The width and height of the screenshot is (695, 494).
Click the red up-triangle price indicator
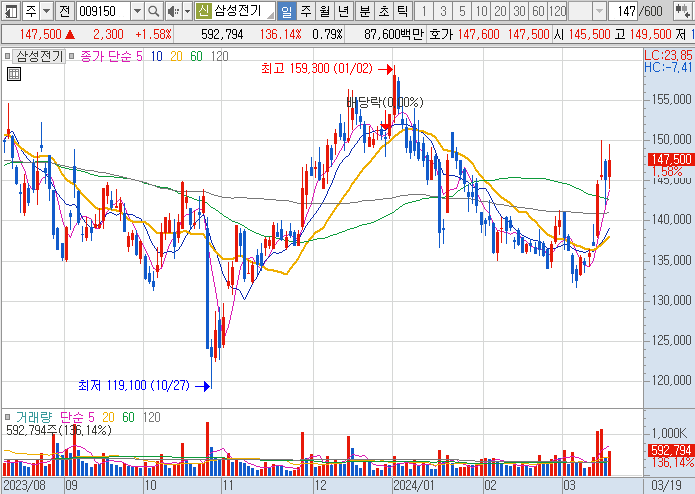click(x=70, y=34)
